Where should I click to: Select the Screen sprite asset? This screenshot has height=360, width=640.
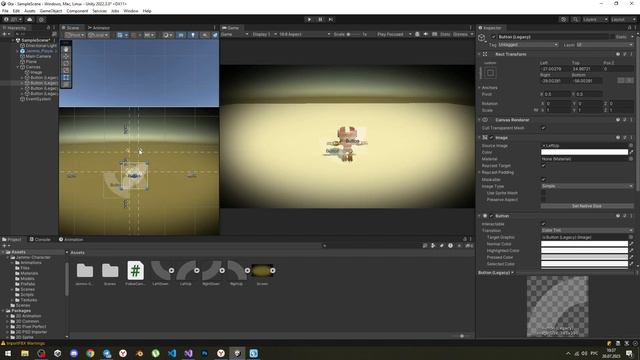click(262, 273)
